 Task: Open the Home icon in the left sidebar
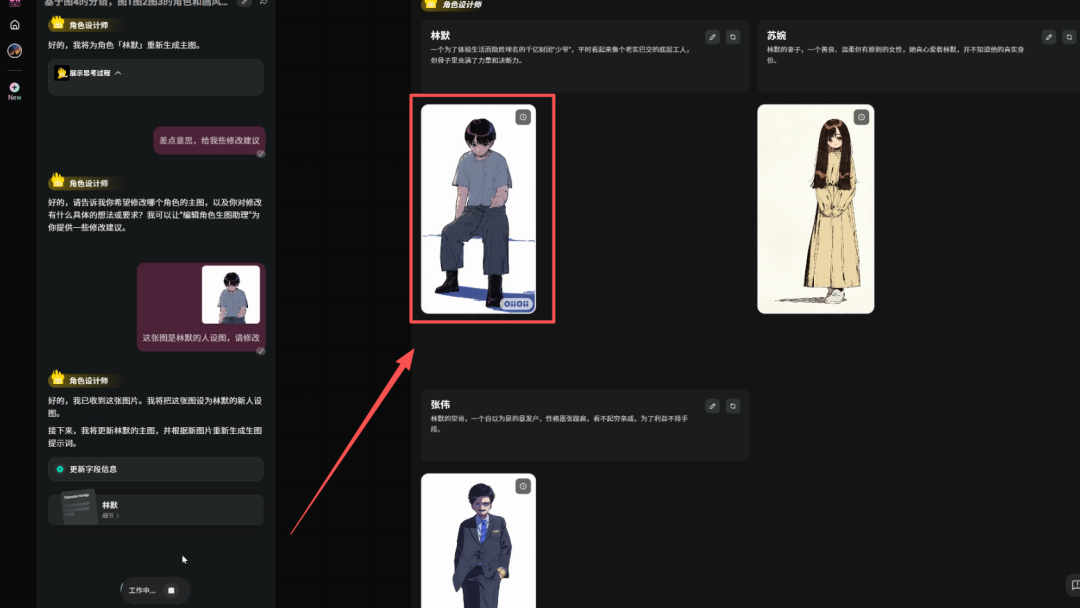click(x=14, y=24)
